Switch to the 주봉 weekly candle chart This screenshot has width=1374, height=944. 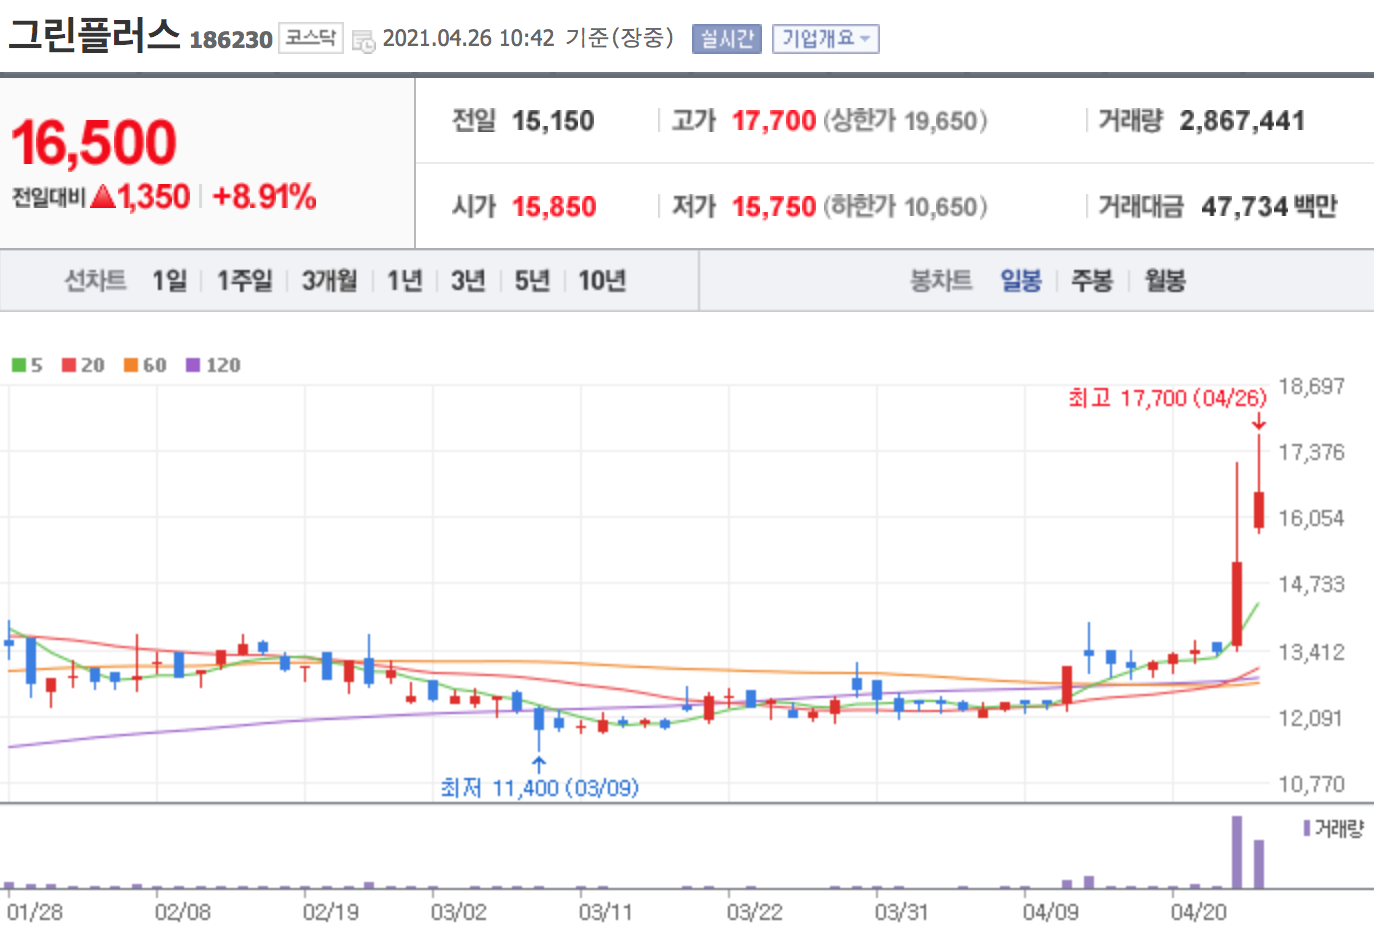(x=1092, y=281)
